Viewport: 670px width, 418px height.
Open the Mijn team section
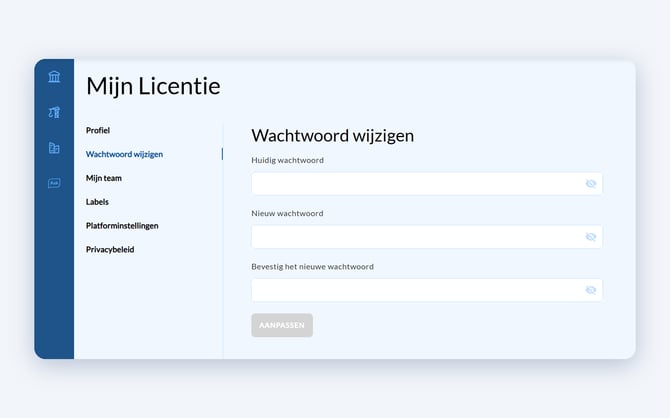click(x=104, y=178)
